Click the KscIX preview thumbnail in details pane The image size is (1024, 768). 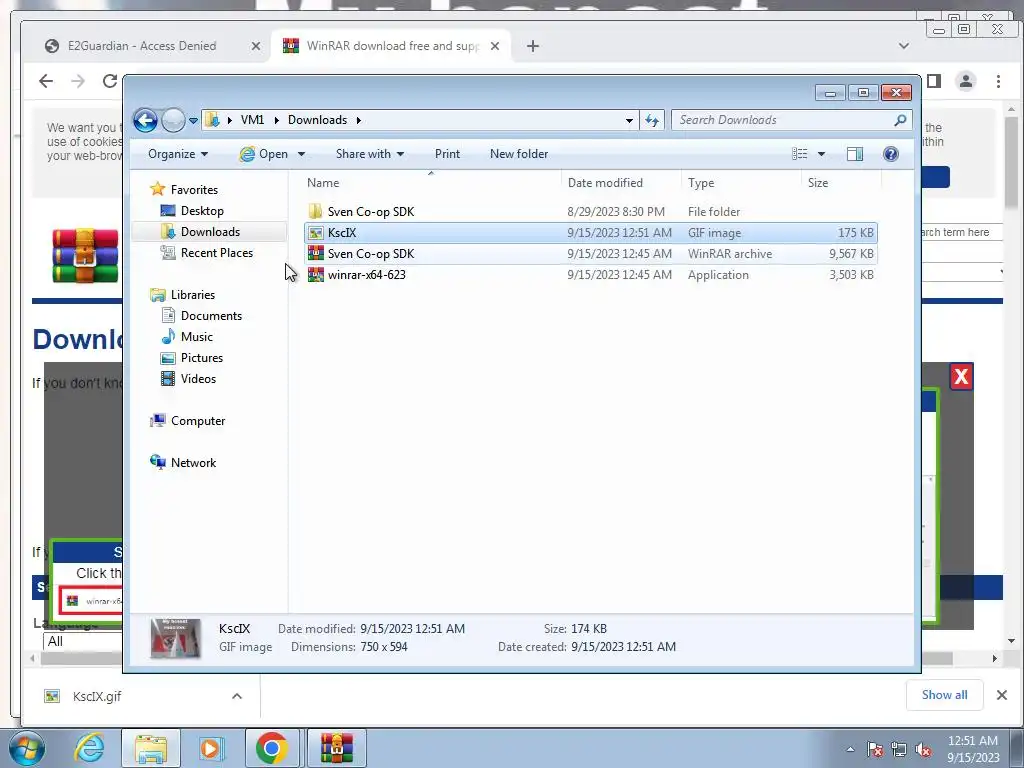[175, 638]
